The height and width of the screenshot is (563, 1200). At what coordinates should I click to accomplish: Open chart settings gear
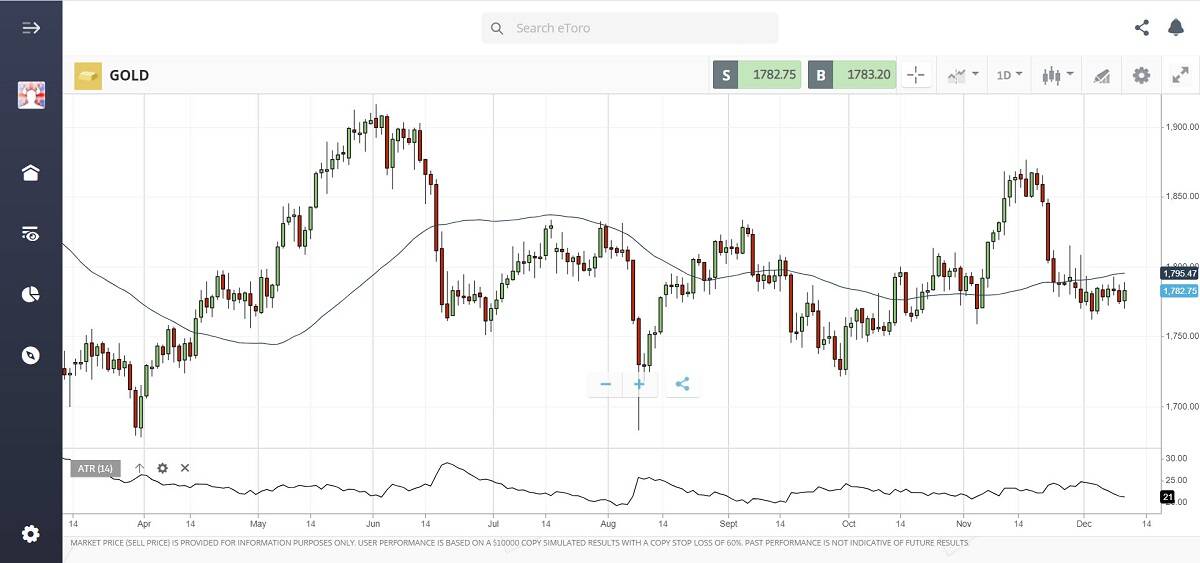click(1141, 75)
